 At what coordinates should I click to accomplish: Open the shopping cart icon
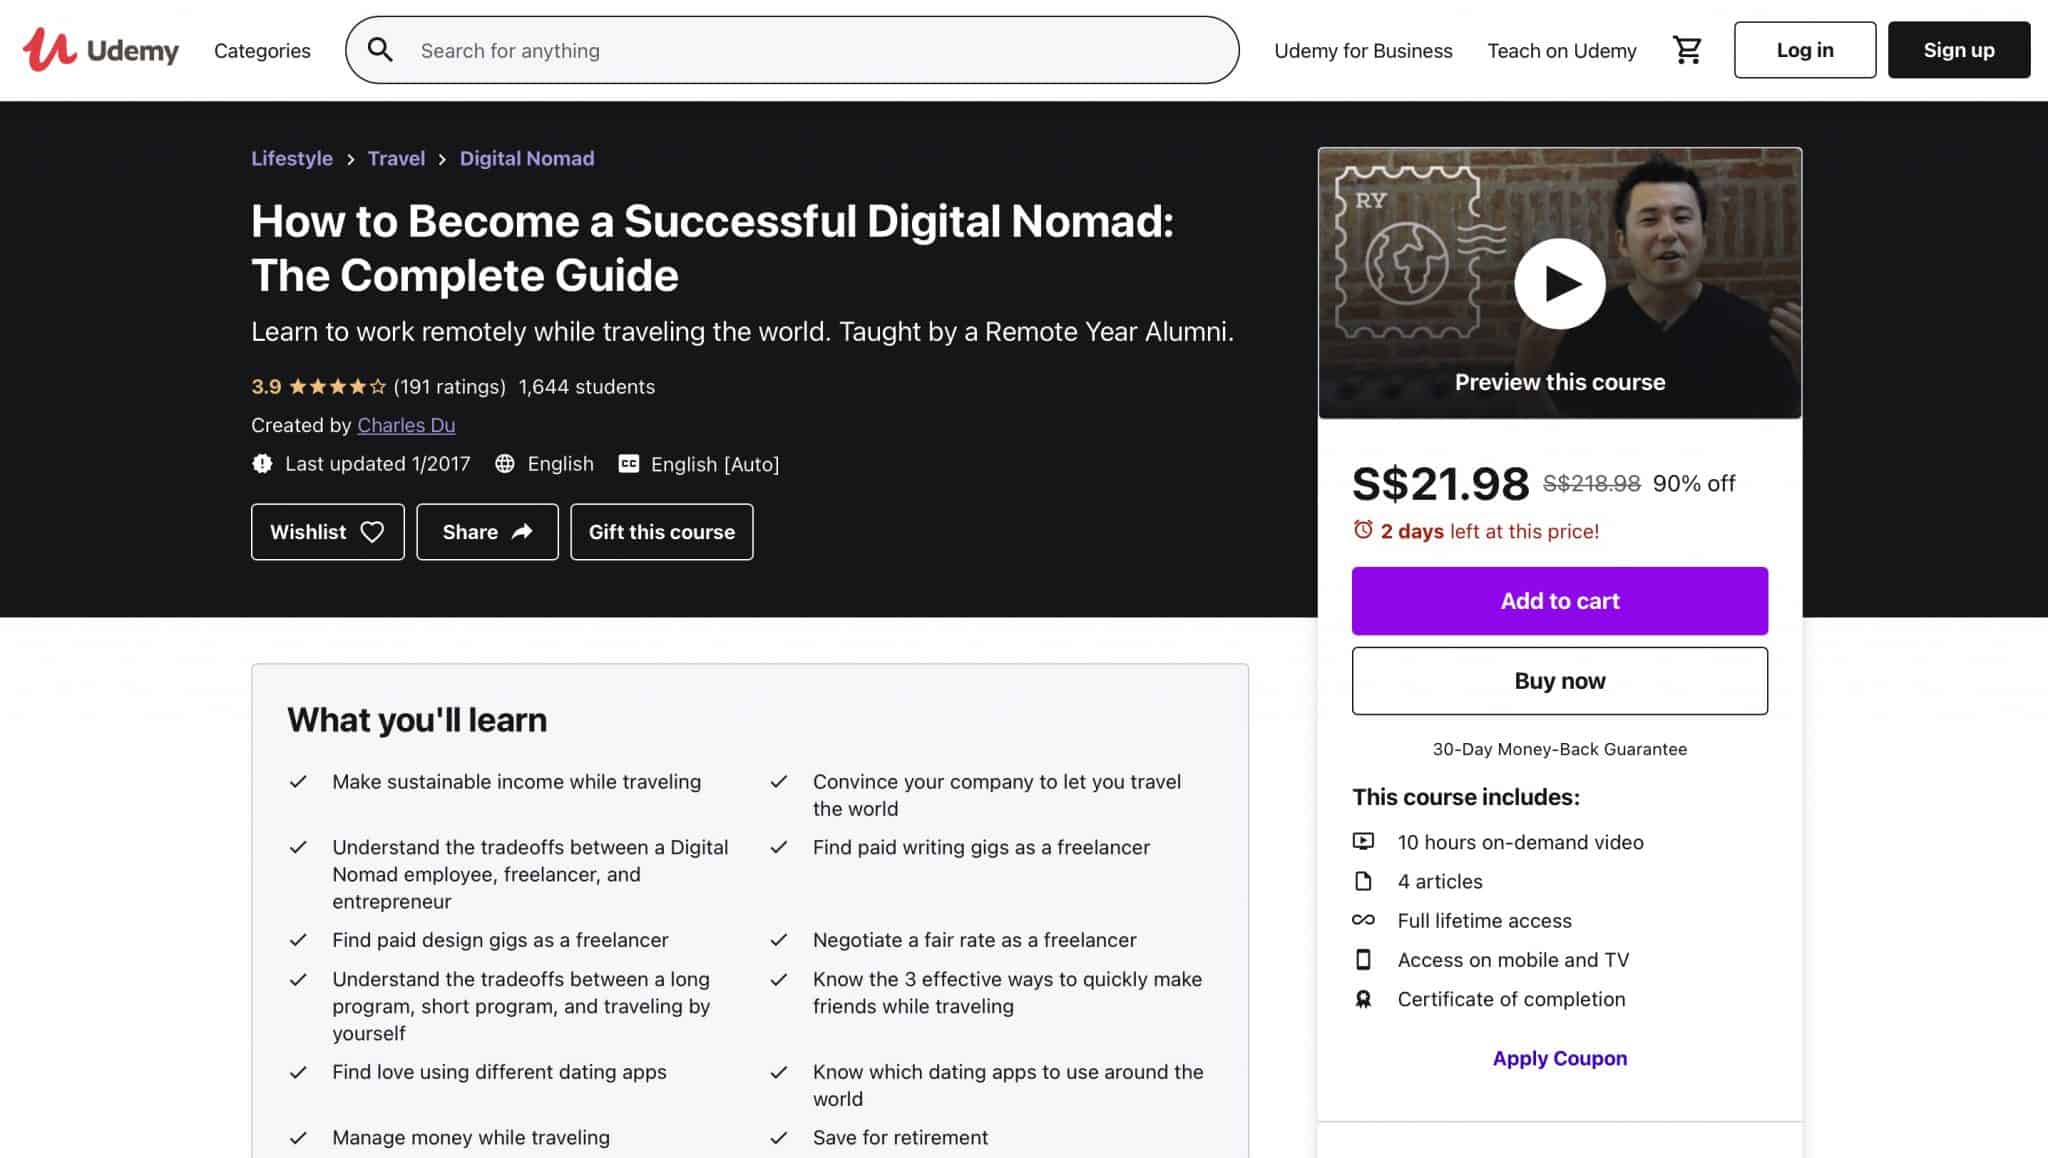tap(1687, 50)
